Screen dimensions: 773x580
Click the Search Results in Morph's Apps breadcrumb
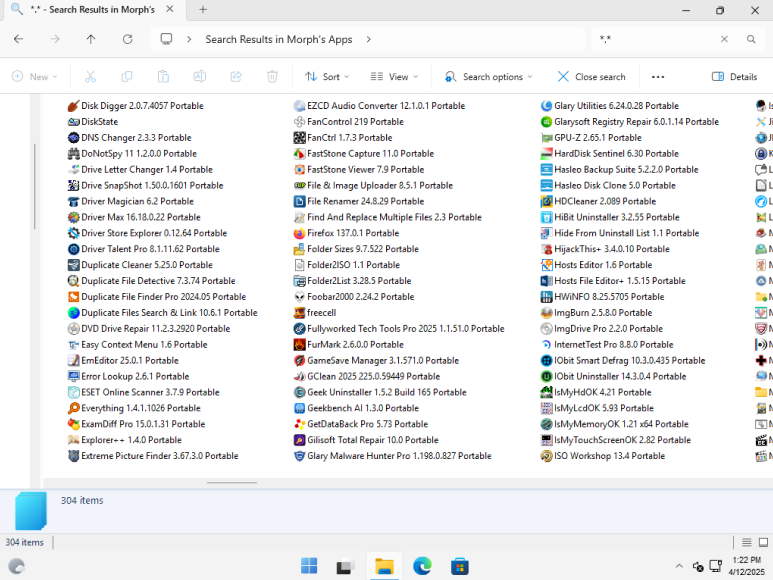click(279, 39)
